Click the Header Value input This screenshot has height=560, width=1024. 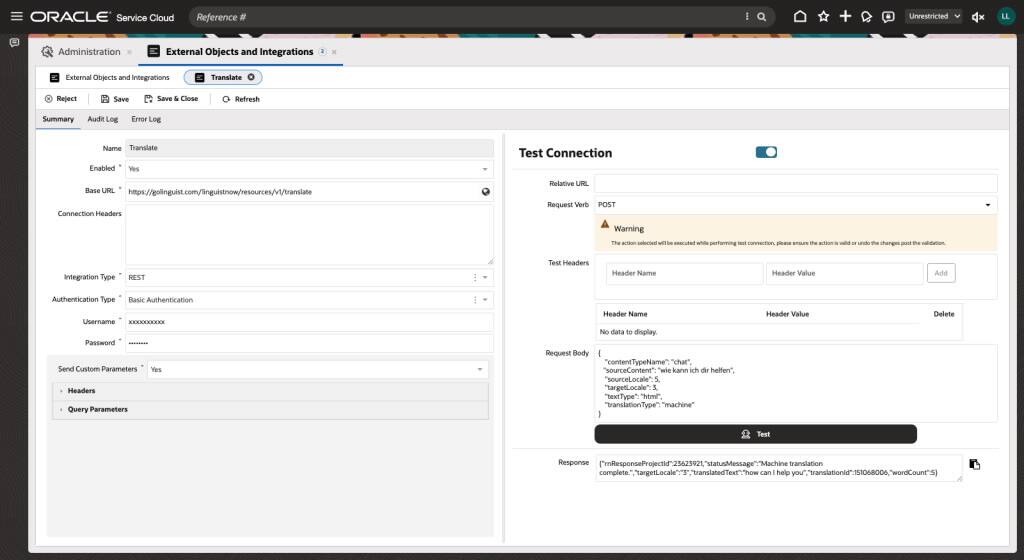coord(844,273)
